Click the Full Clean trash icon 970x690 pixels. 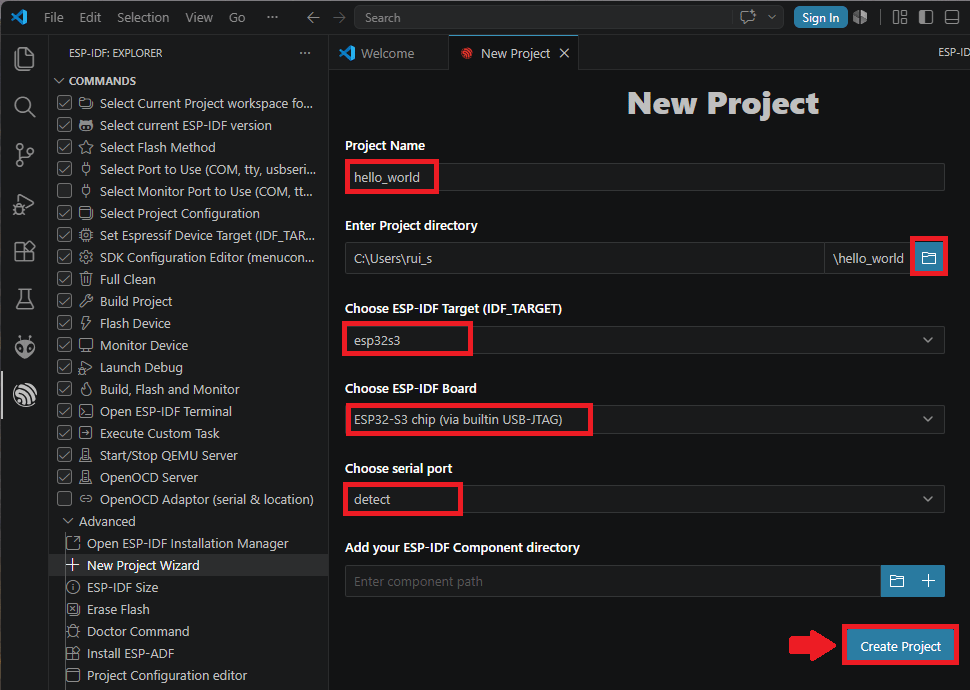[86, 279]
